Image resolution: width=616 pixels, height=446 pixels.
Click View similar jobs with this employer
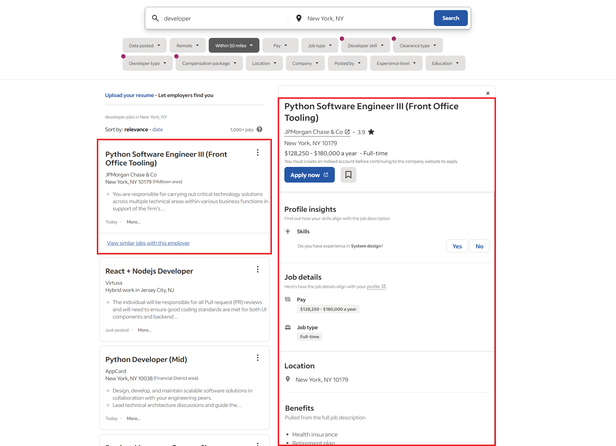pyautogui.click(x=148, y=243)
